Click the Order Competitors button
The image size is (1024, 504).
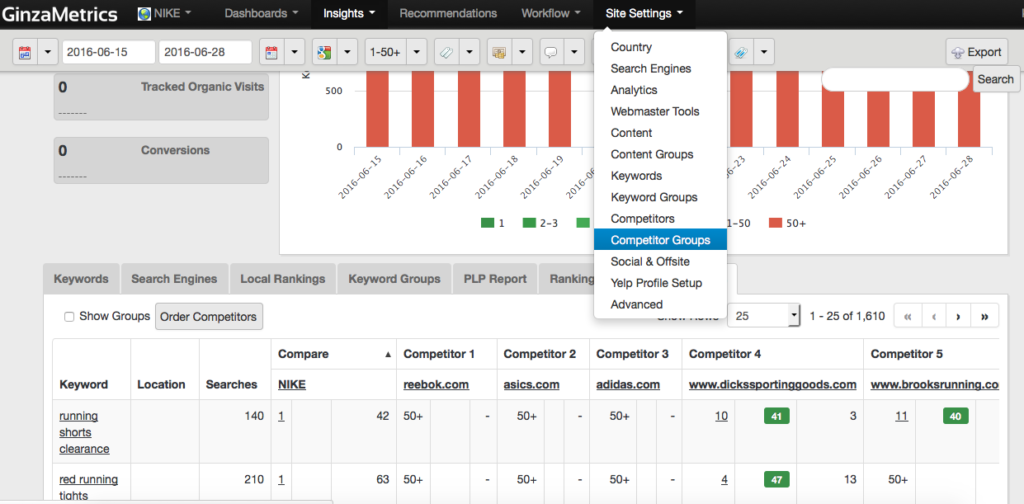pyautogui.click(x=210, y=317)
